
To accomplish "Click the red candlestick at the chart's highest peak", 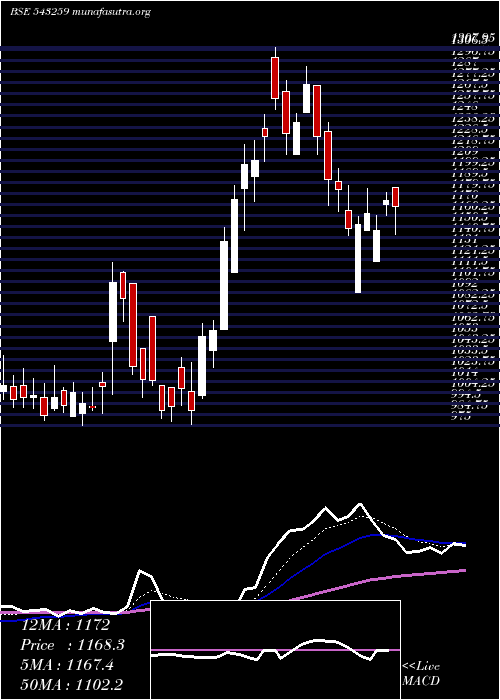I will coord(275,78).
